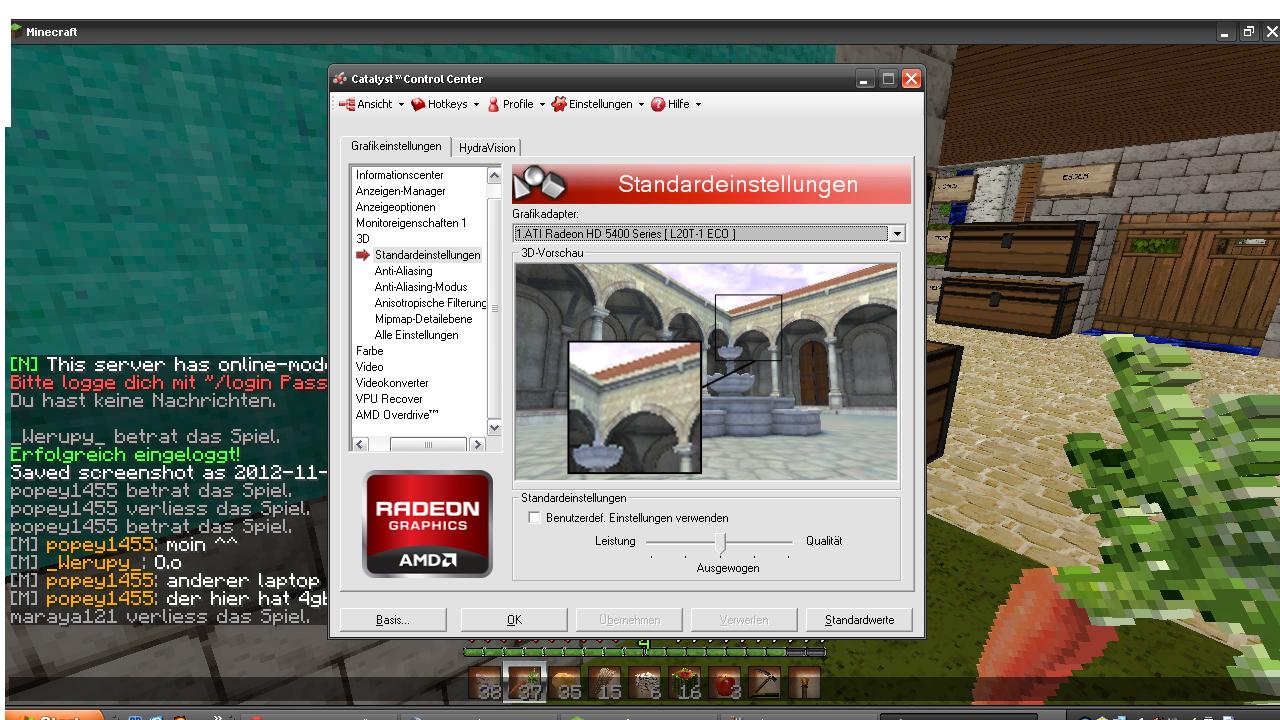The width and height of the screenshot is (1280, 720).
Task: Select the Grafikeinstellungen tab
Action: [x=396, y=146]
